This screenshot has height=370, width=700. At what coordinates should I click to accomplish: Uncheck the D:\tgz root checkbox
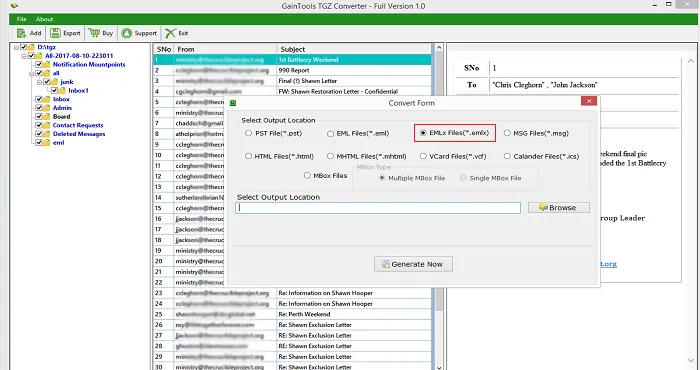pyautogui.click(x=23, y=47)
